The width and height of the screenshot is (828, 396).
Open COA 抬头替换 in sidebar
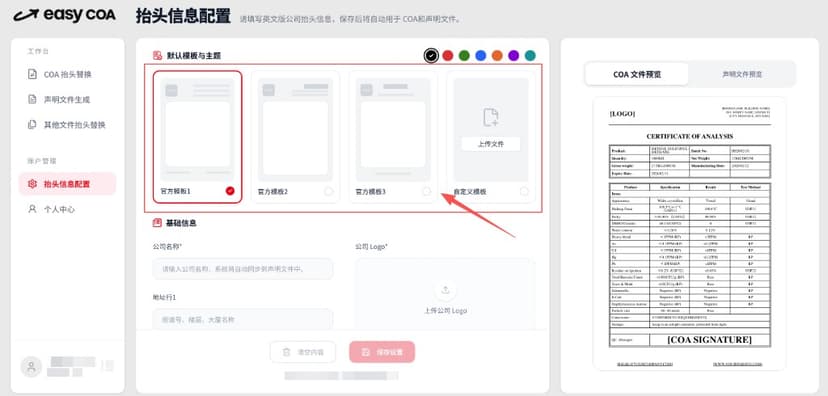(68, 74)
